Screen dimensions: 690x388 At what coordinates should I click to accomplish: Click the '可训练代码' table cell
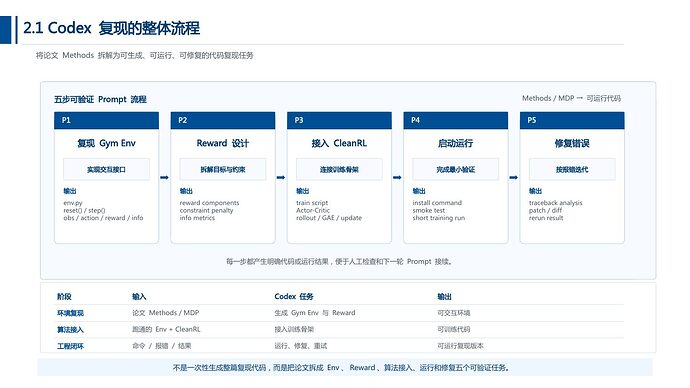click(454, 329)
